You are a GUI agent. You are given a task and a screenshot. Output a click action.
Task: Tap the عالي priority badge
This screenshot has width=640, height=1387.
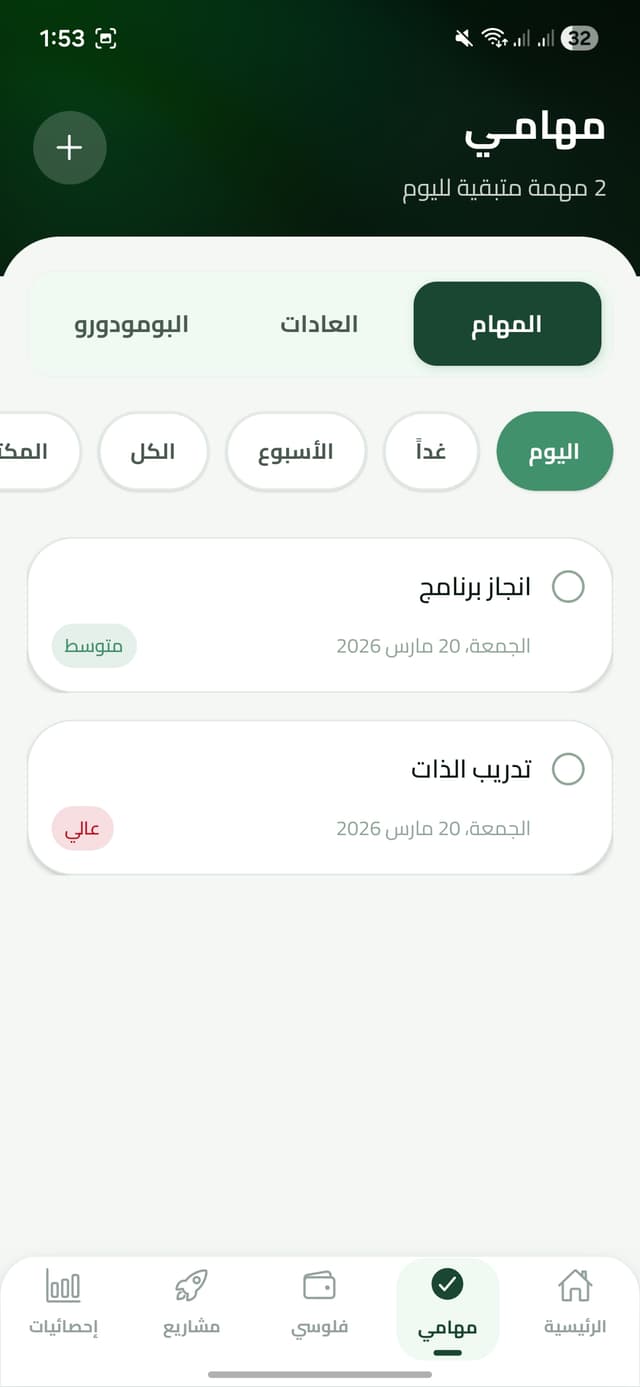point(83,828)
